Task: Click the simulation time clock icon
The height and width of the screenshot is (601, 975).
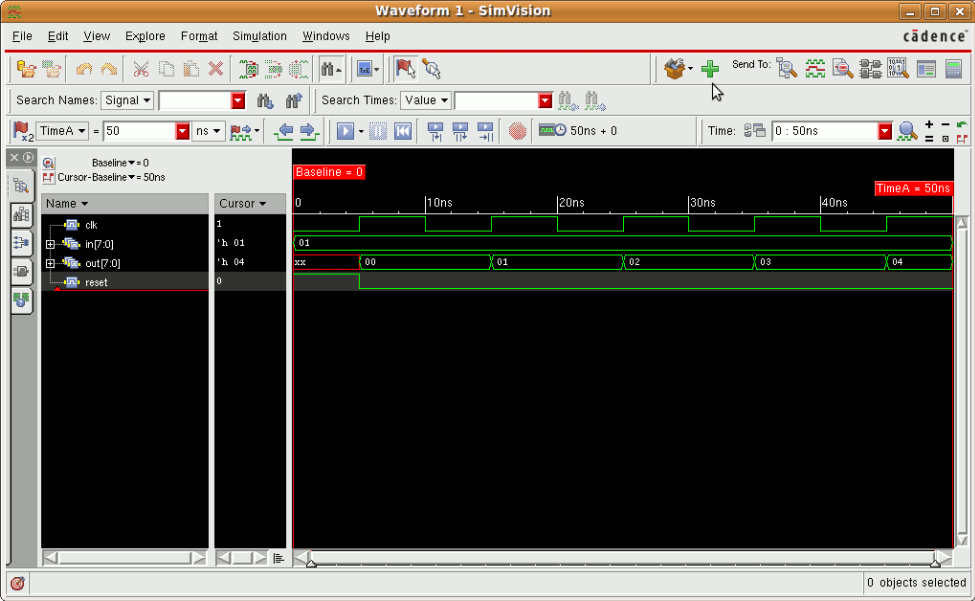Action: coord(552,131)
